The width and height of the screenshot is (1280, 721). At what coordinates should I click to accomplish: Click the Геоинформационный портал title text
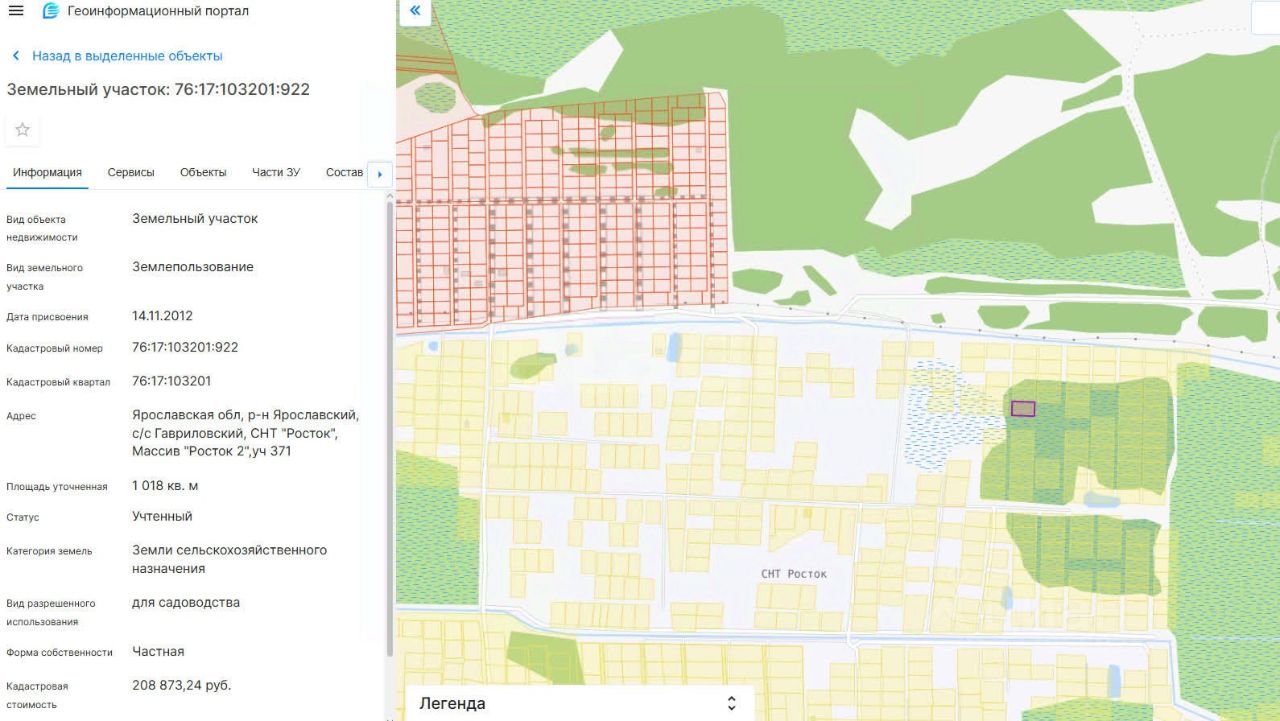point(158,11)
